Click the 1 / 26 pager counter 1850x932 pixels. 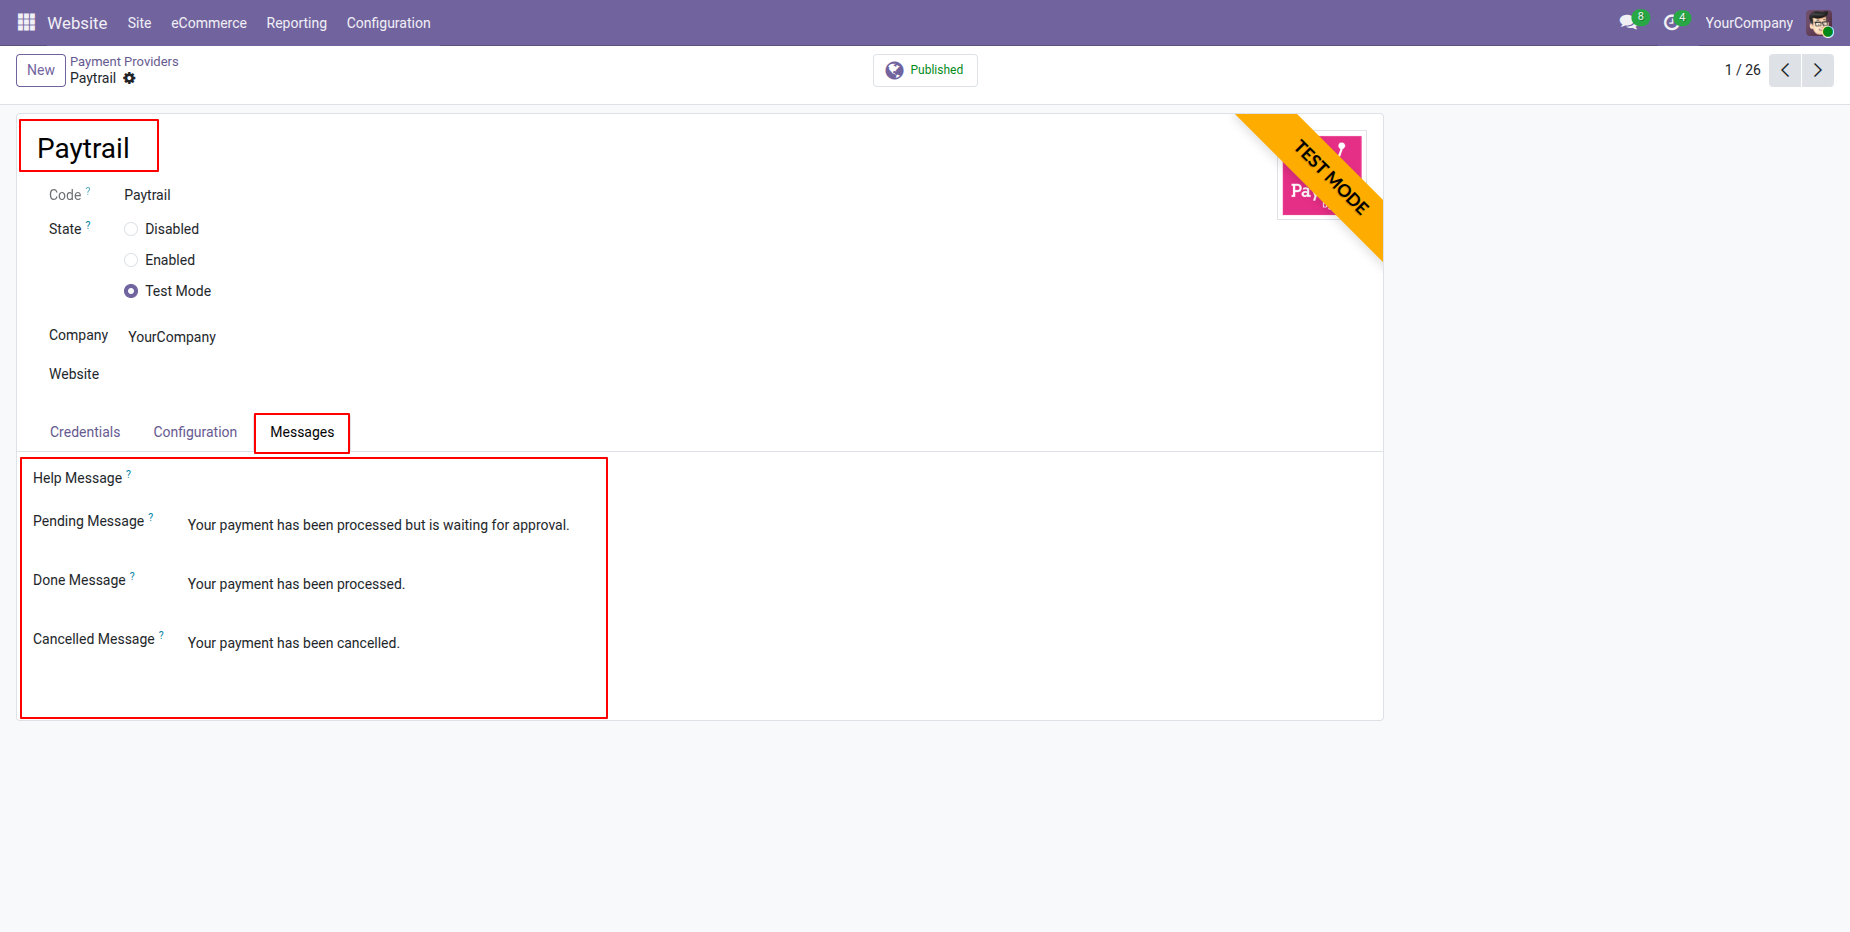click(1742, 70)
